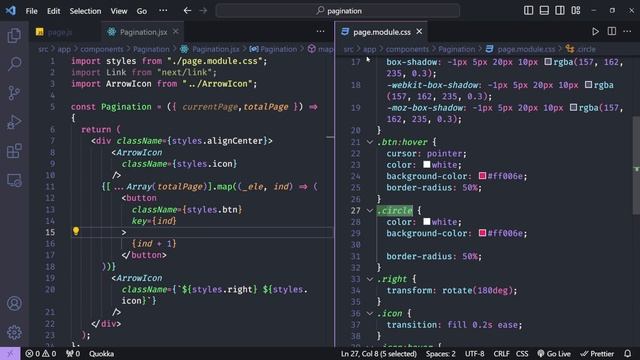Open the #ff006e swatch on line 29
640x360 pixels.
click(482, 233)
